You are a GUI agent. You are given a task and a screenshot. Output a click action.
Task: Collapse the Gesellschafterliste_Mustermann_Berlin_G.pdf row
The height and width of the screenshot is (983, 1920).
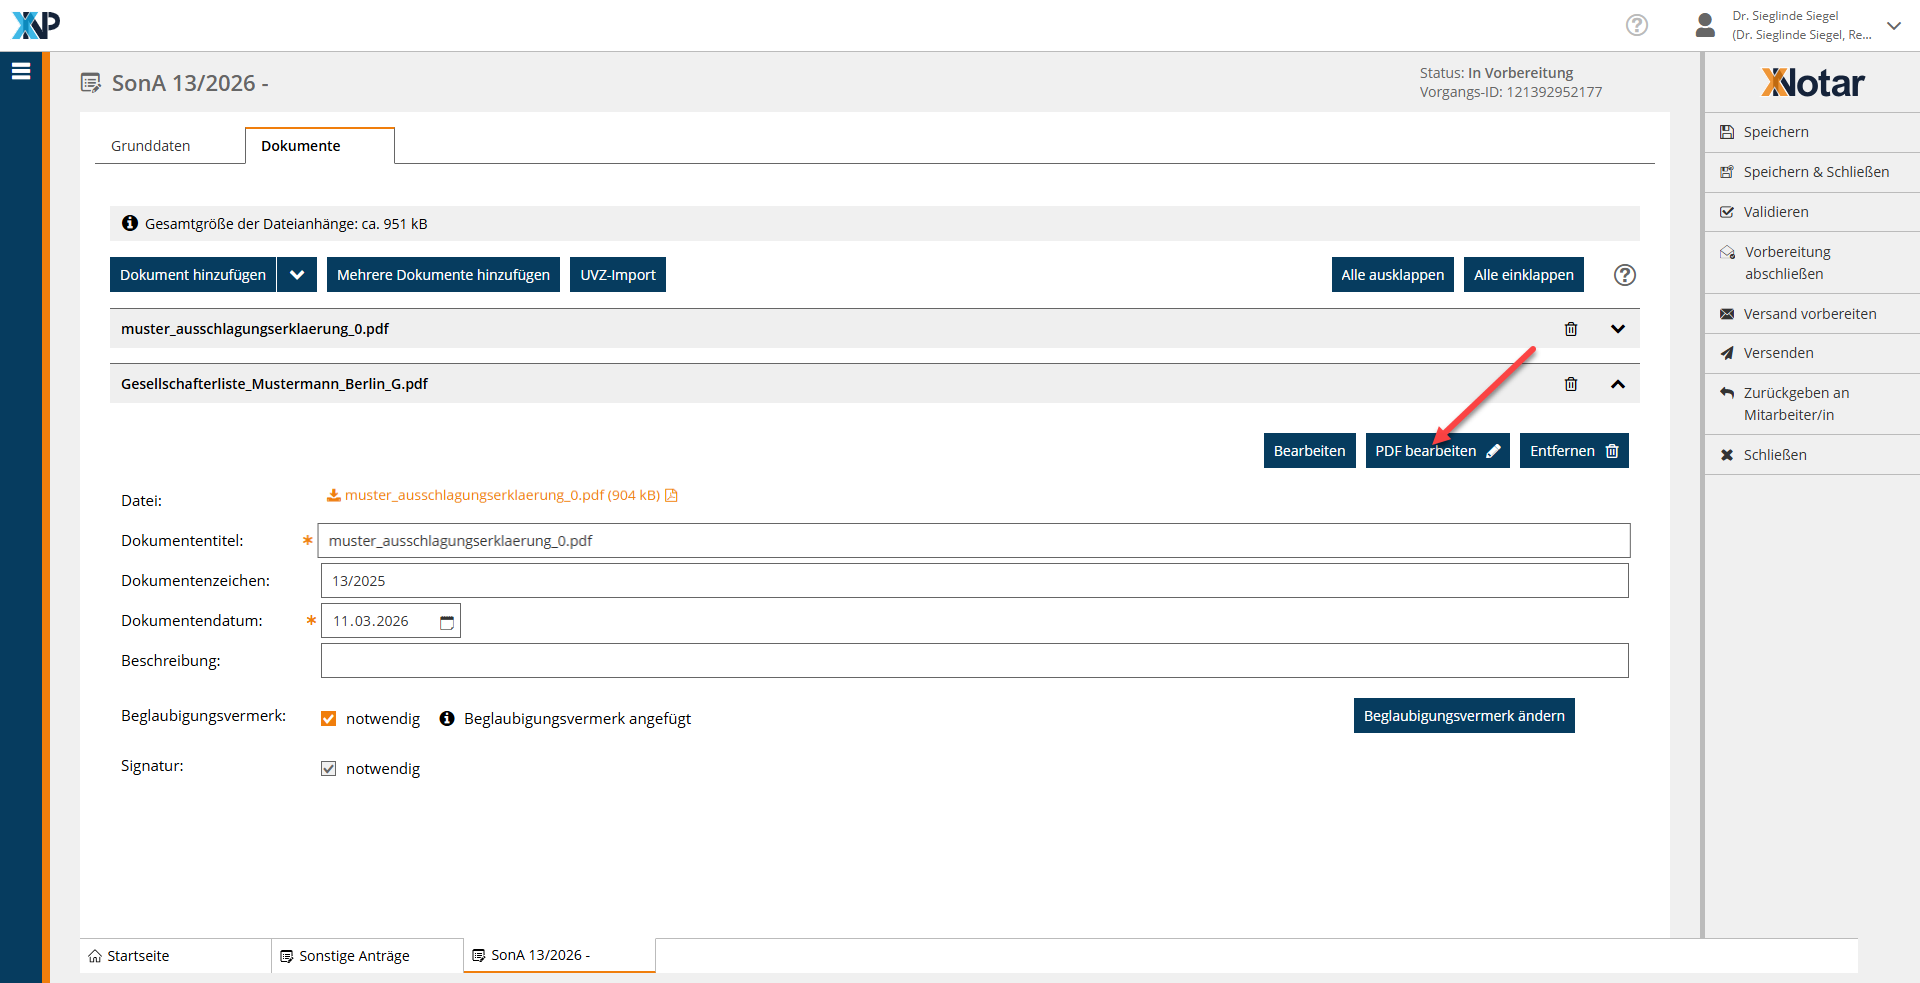pyautogui.click(x=1617, y=384)
